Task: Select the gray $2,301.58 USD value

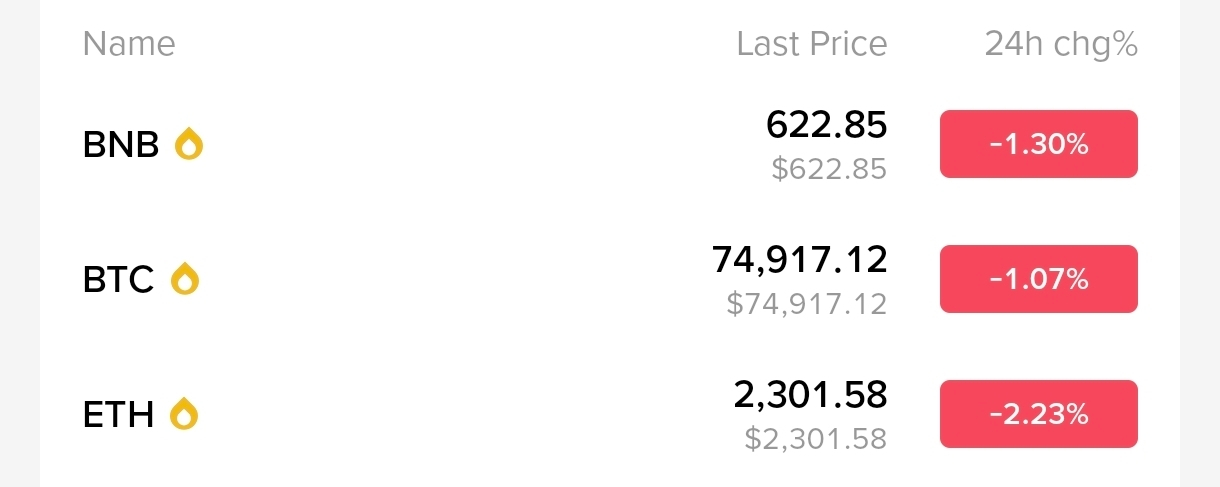Action: pos(815,438)
